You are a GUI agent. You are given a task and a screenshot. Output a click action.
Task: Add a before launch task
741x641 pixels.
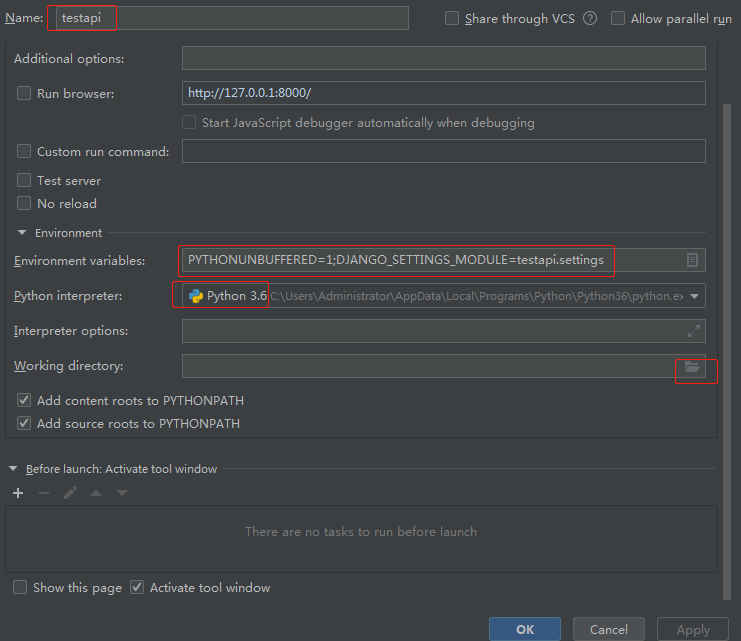(18, 493)
